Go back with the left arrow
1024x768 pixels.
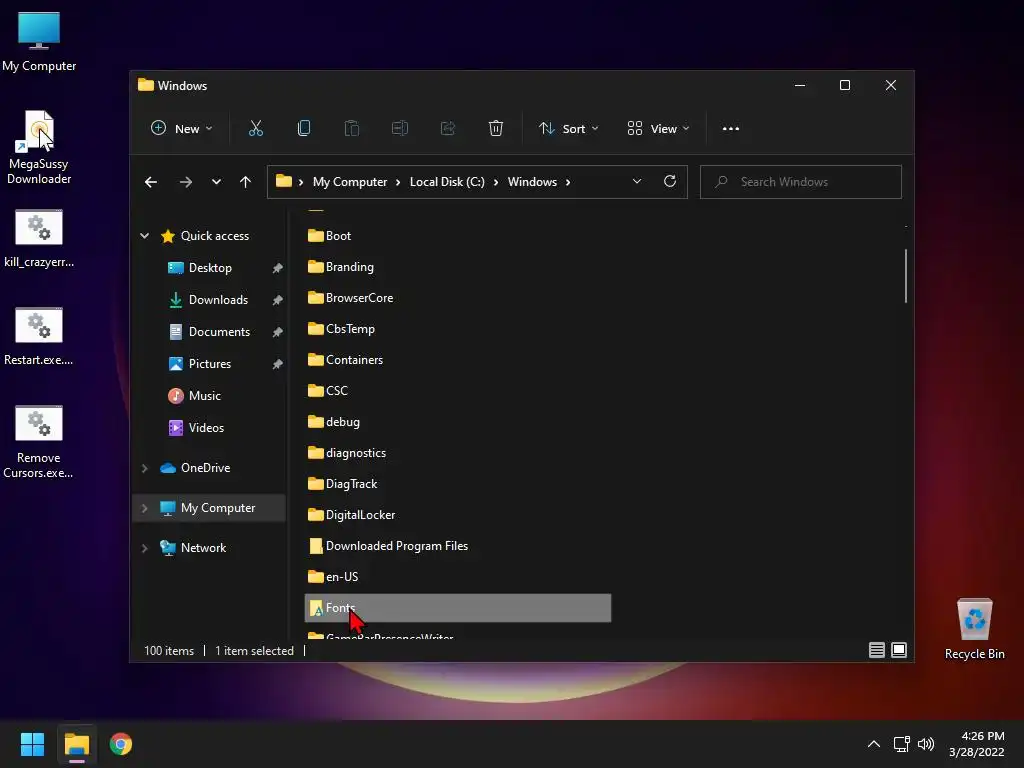click(151, 182)
